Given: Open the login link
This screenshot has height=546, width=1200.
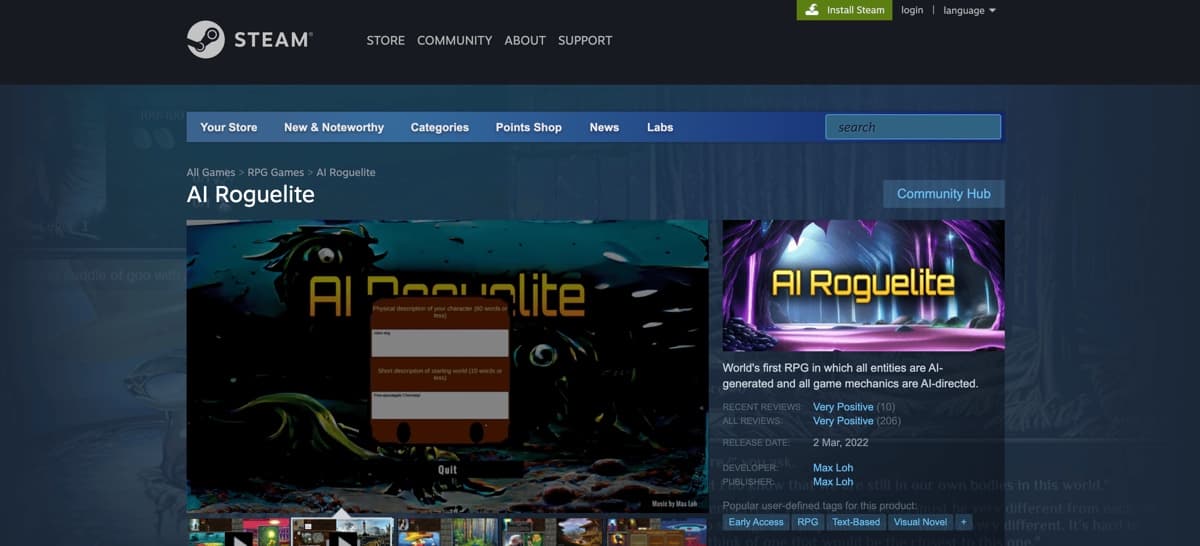Looking at the screenshot, I should 912,10.
